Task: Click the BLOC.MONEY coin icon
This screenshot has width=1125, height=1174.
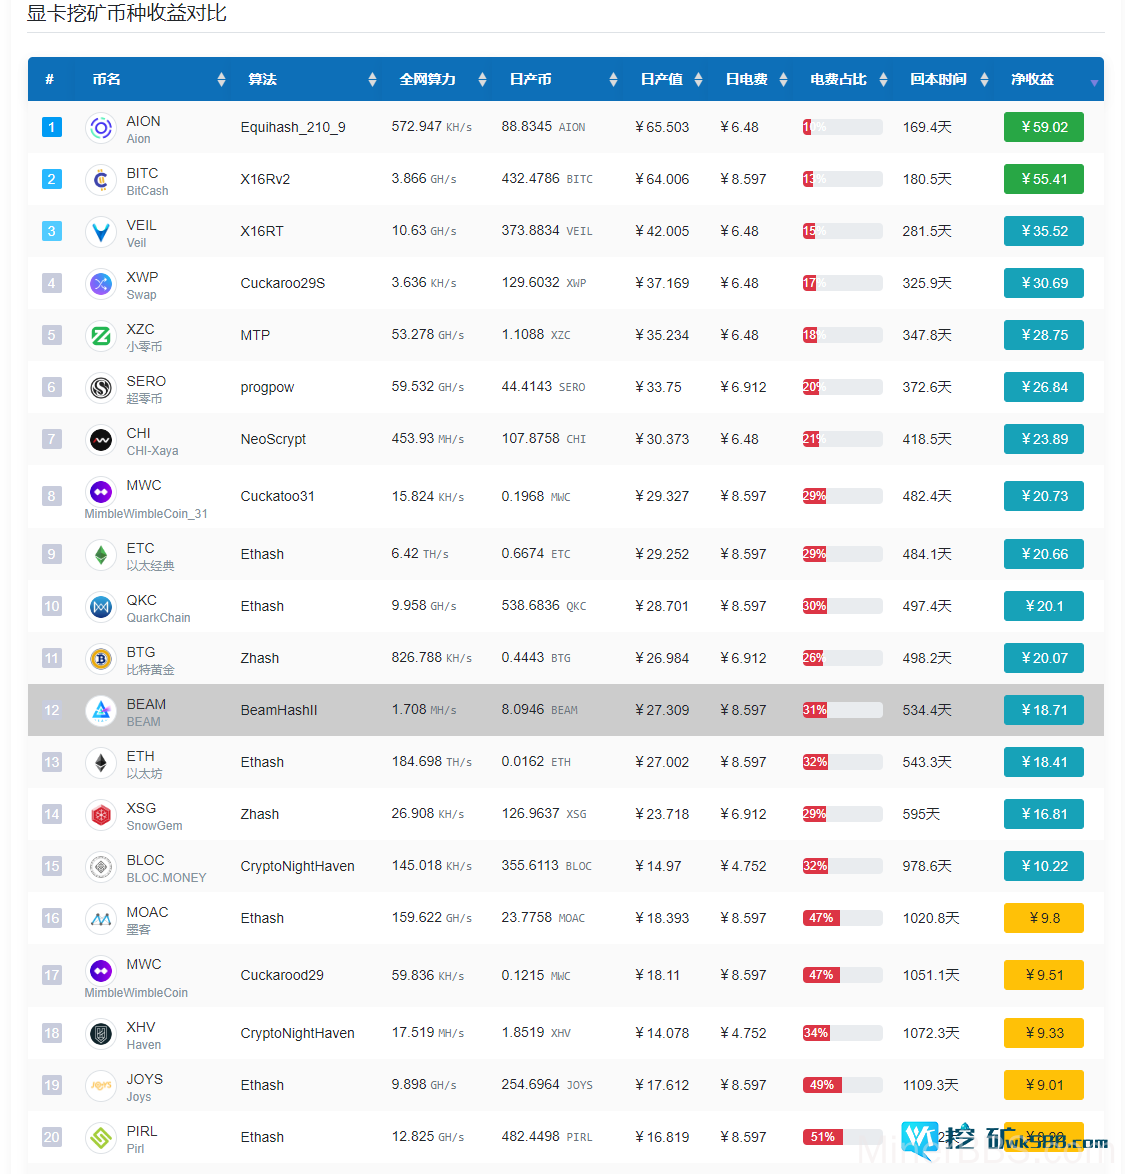Action: tap(101, 867)
